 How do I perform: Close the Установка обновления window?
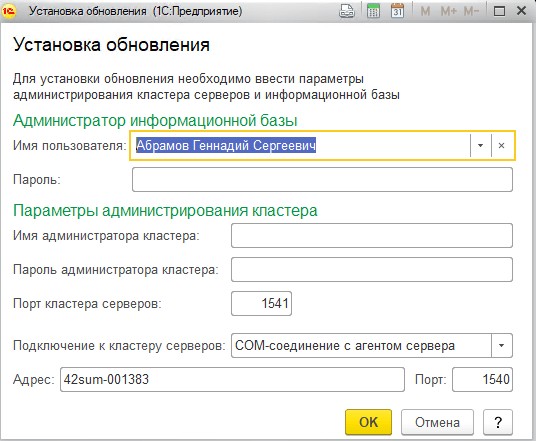(x=521, y=11)
